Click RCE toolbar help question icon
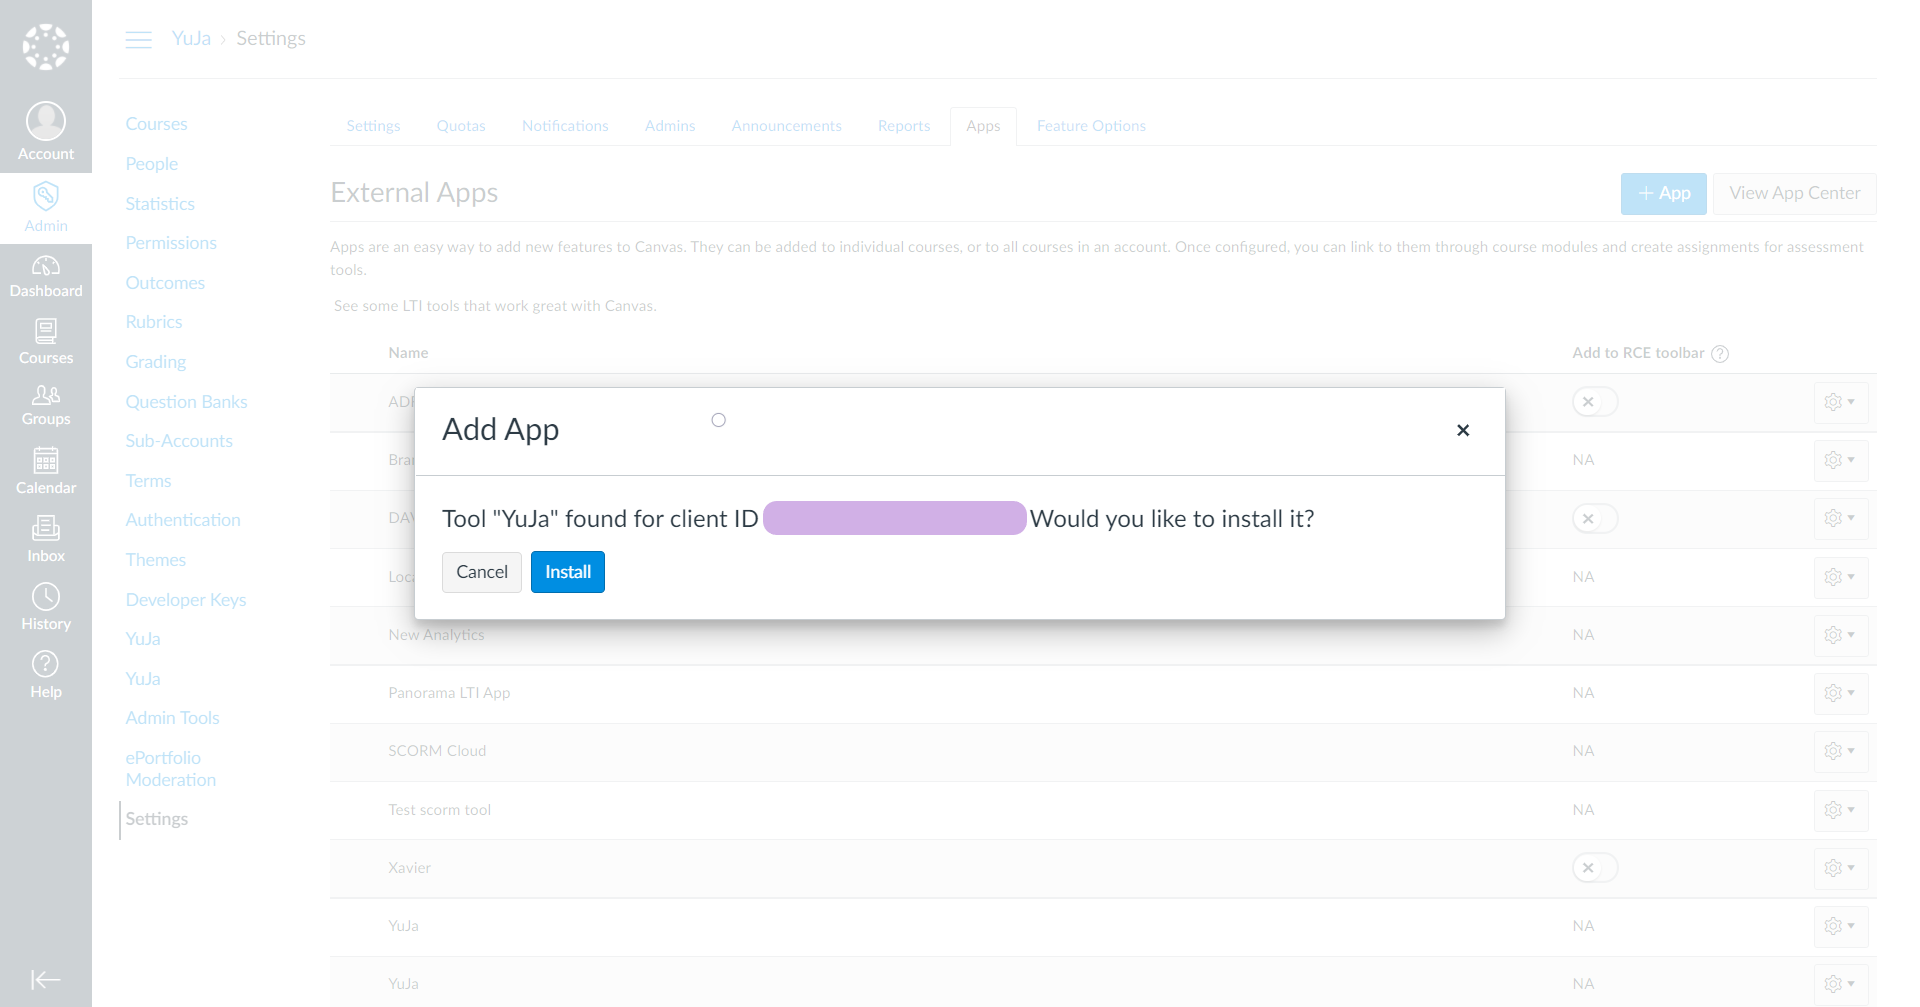This screenshot has height=1007, width=1920. pyautogui.click(x=1720, y=354)
